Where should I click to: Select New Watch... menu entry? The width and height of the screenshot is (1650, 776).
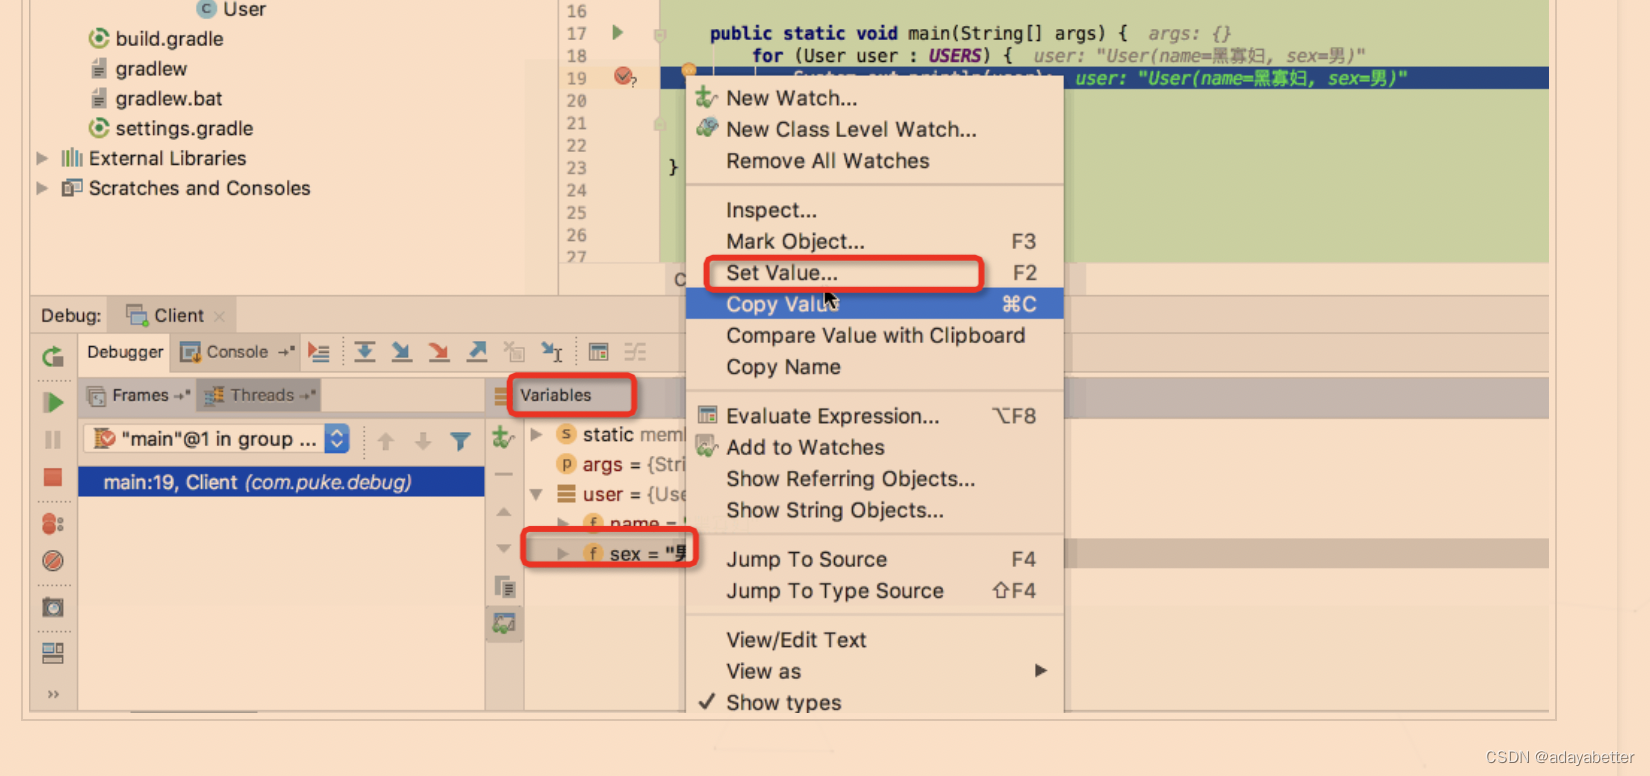tap(874, 98)
